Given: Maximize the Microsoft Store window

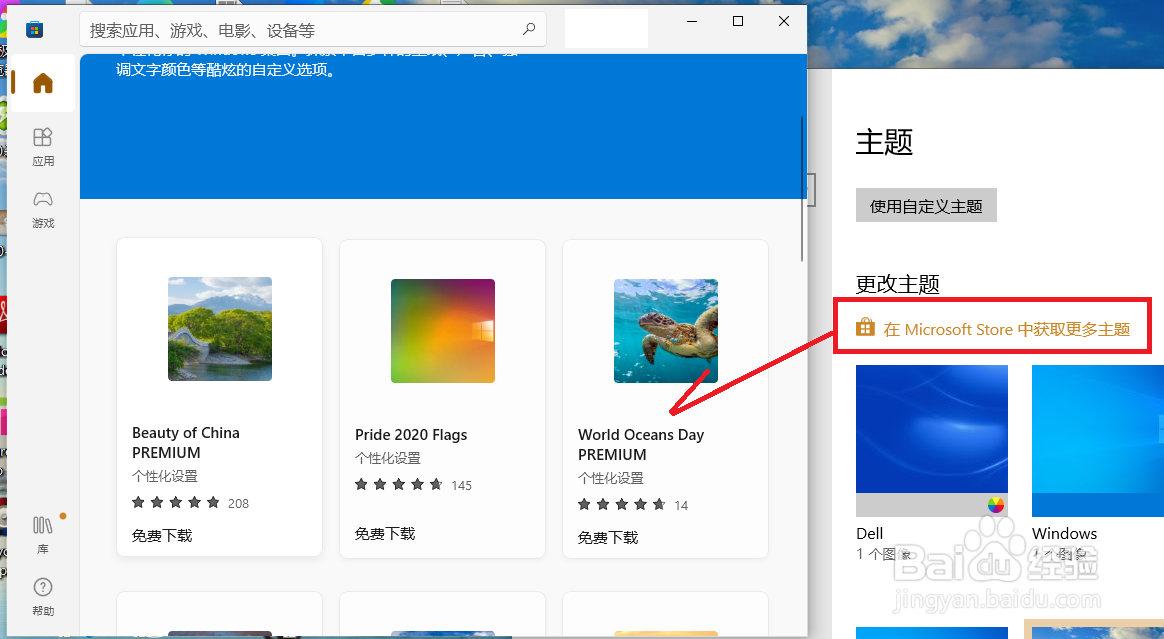Looking at the screenshot, I should point(738,22).
